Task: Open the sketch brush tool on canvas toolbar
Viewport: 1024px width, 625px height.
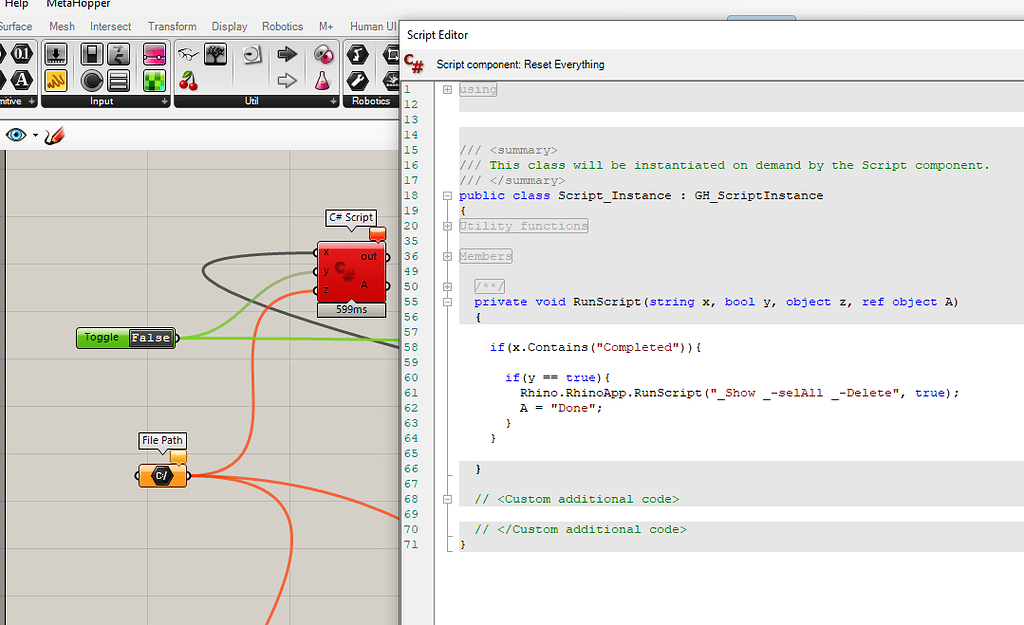Action: 54,135
